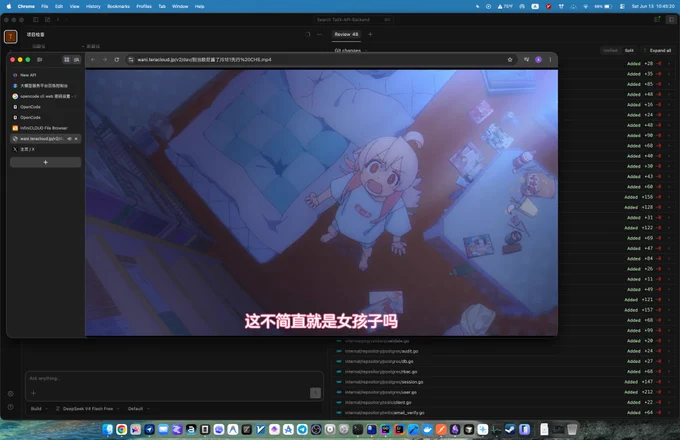The width and height of the screenshot is (680, 440).
Task: Open the X home tab
Action: [46, 149]
